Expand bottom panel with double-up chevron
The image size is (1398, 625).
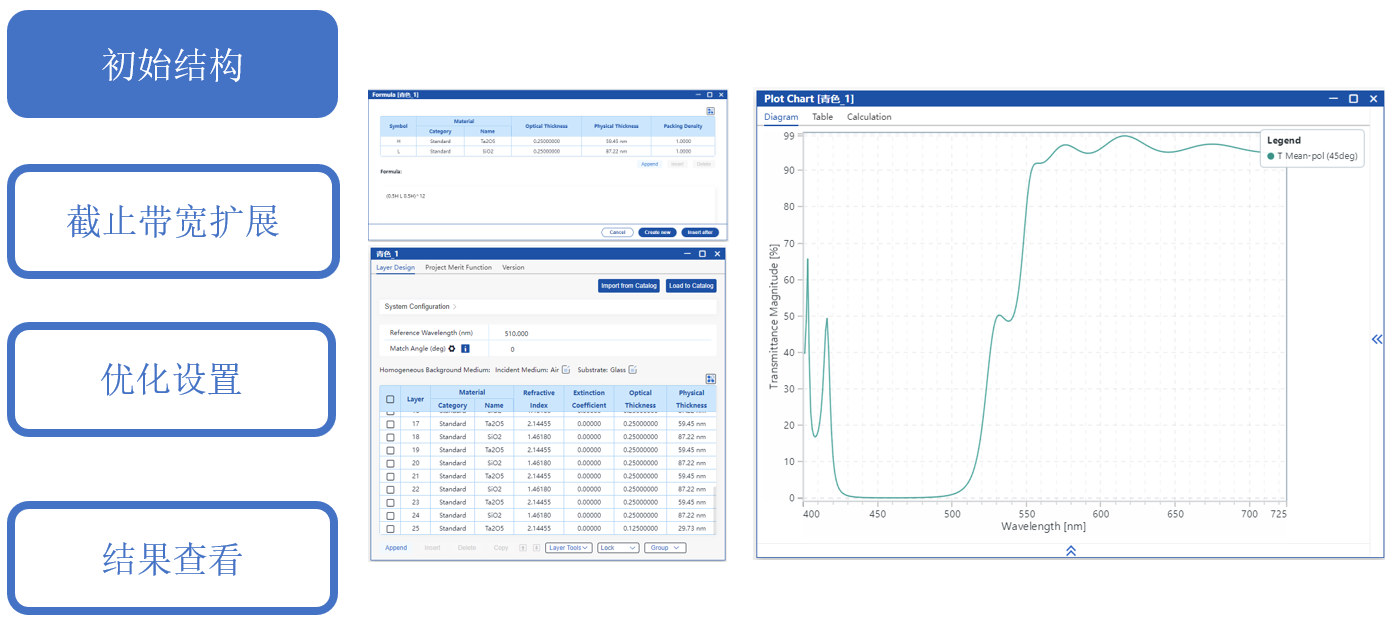click(1070, 550)
